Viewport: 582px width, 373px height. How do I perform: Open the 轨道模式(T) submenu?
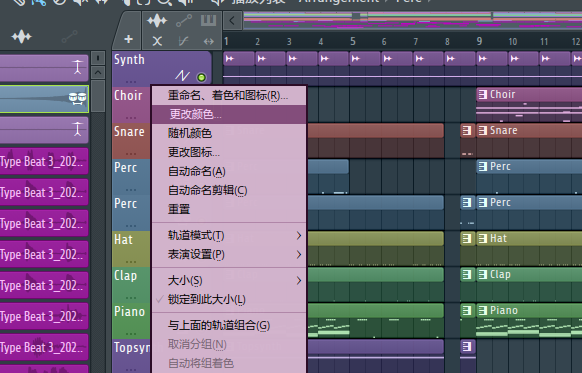point(229,236)
